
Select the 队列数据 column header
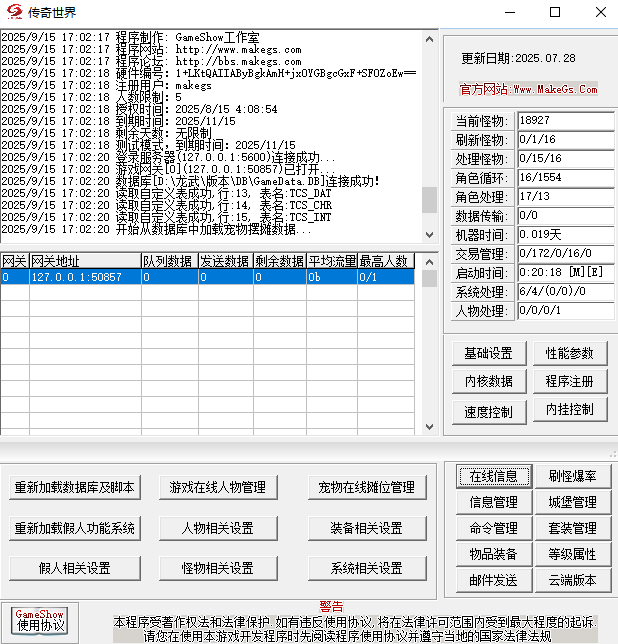pyautogui.click(x=170, y=261)
